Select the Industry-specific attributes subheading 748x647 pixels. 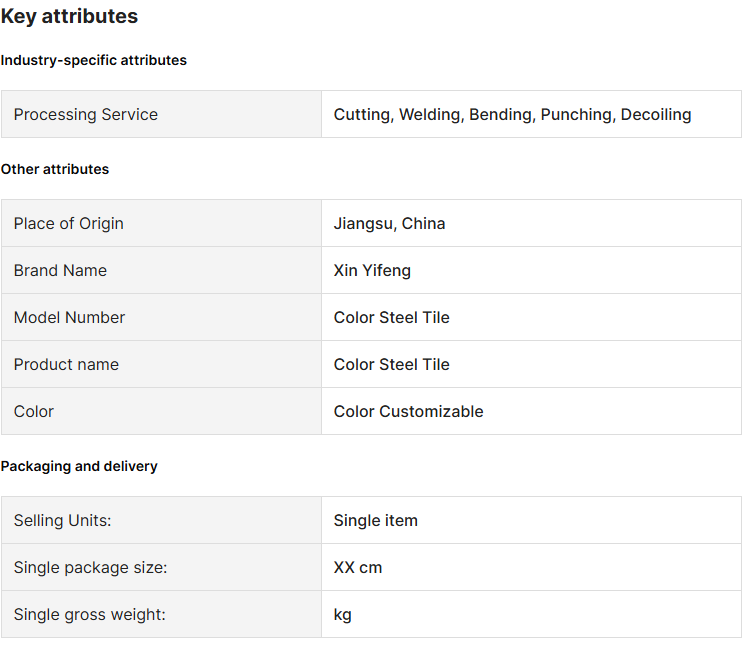click(94, 60)
